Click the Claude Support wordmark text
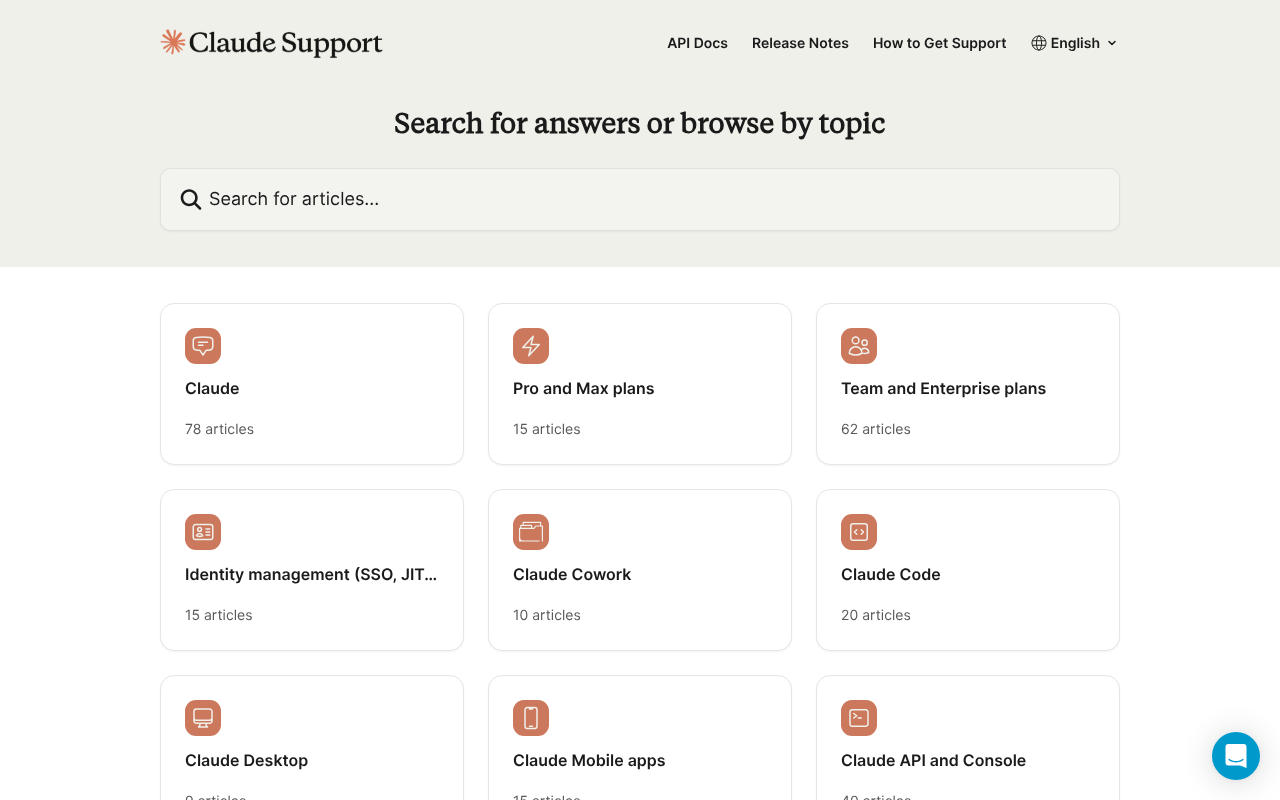Screen dimensions: 1280x800 pyautogui.click(x=285, y=43)
